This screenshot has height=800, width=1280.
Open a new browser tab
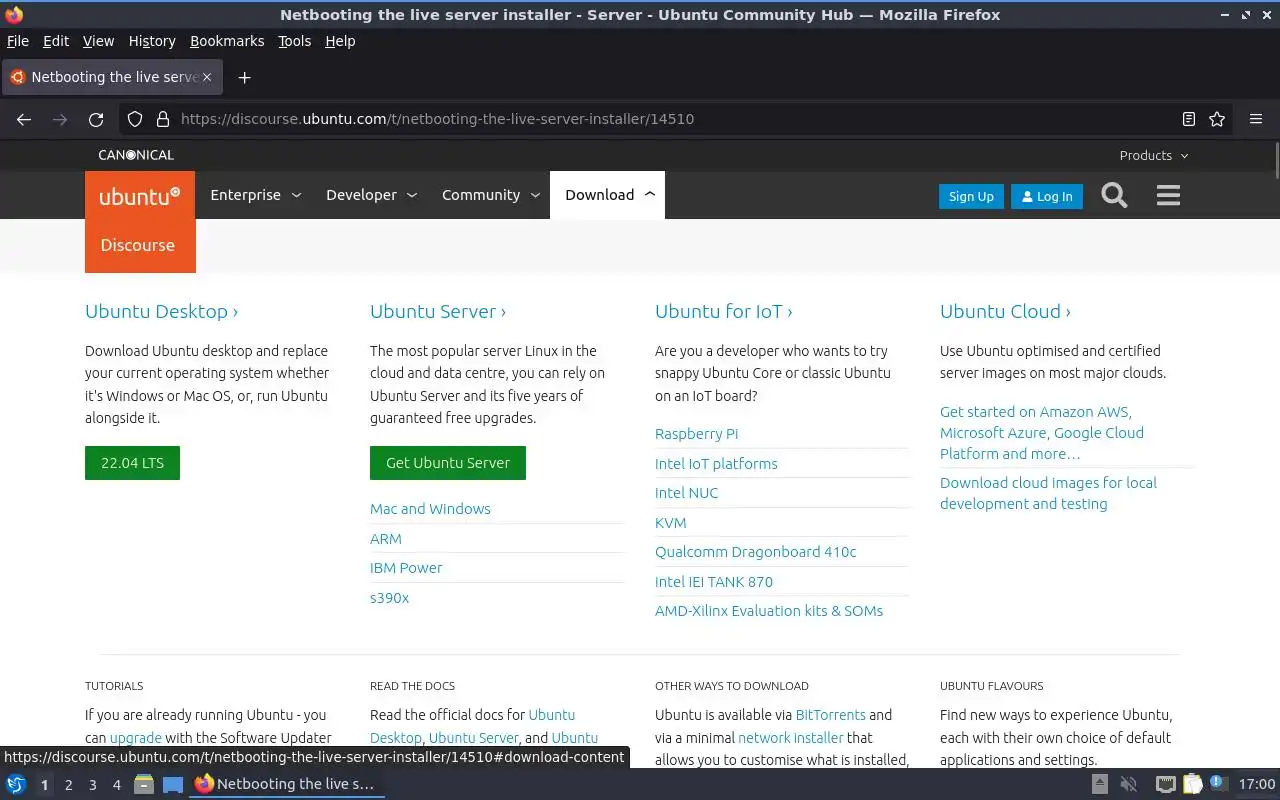244,77
